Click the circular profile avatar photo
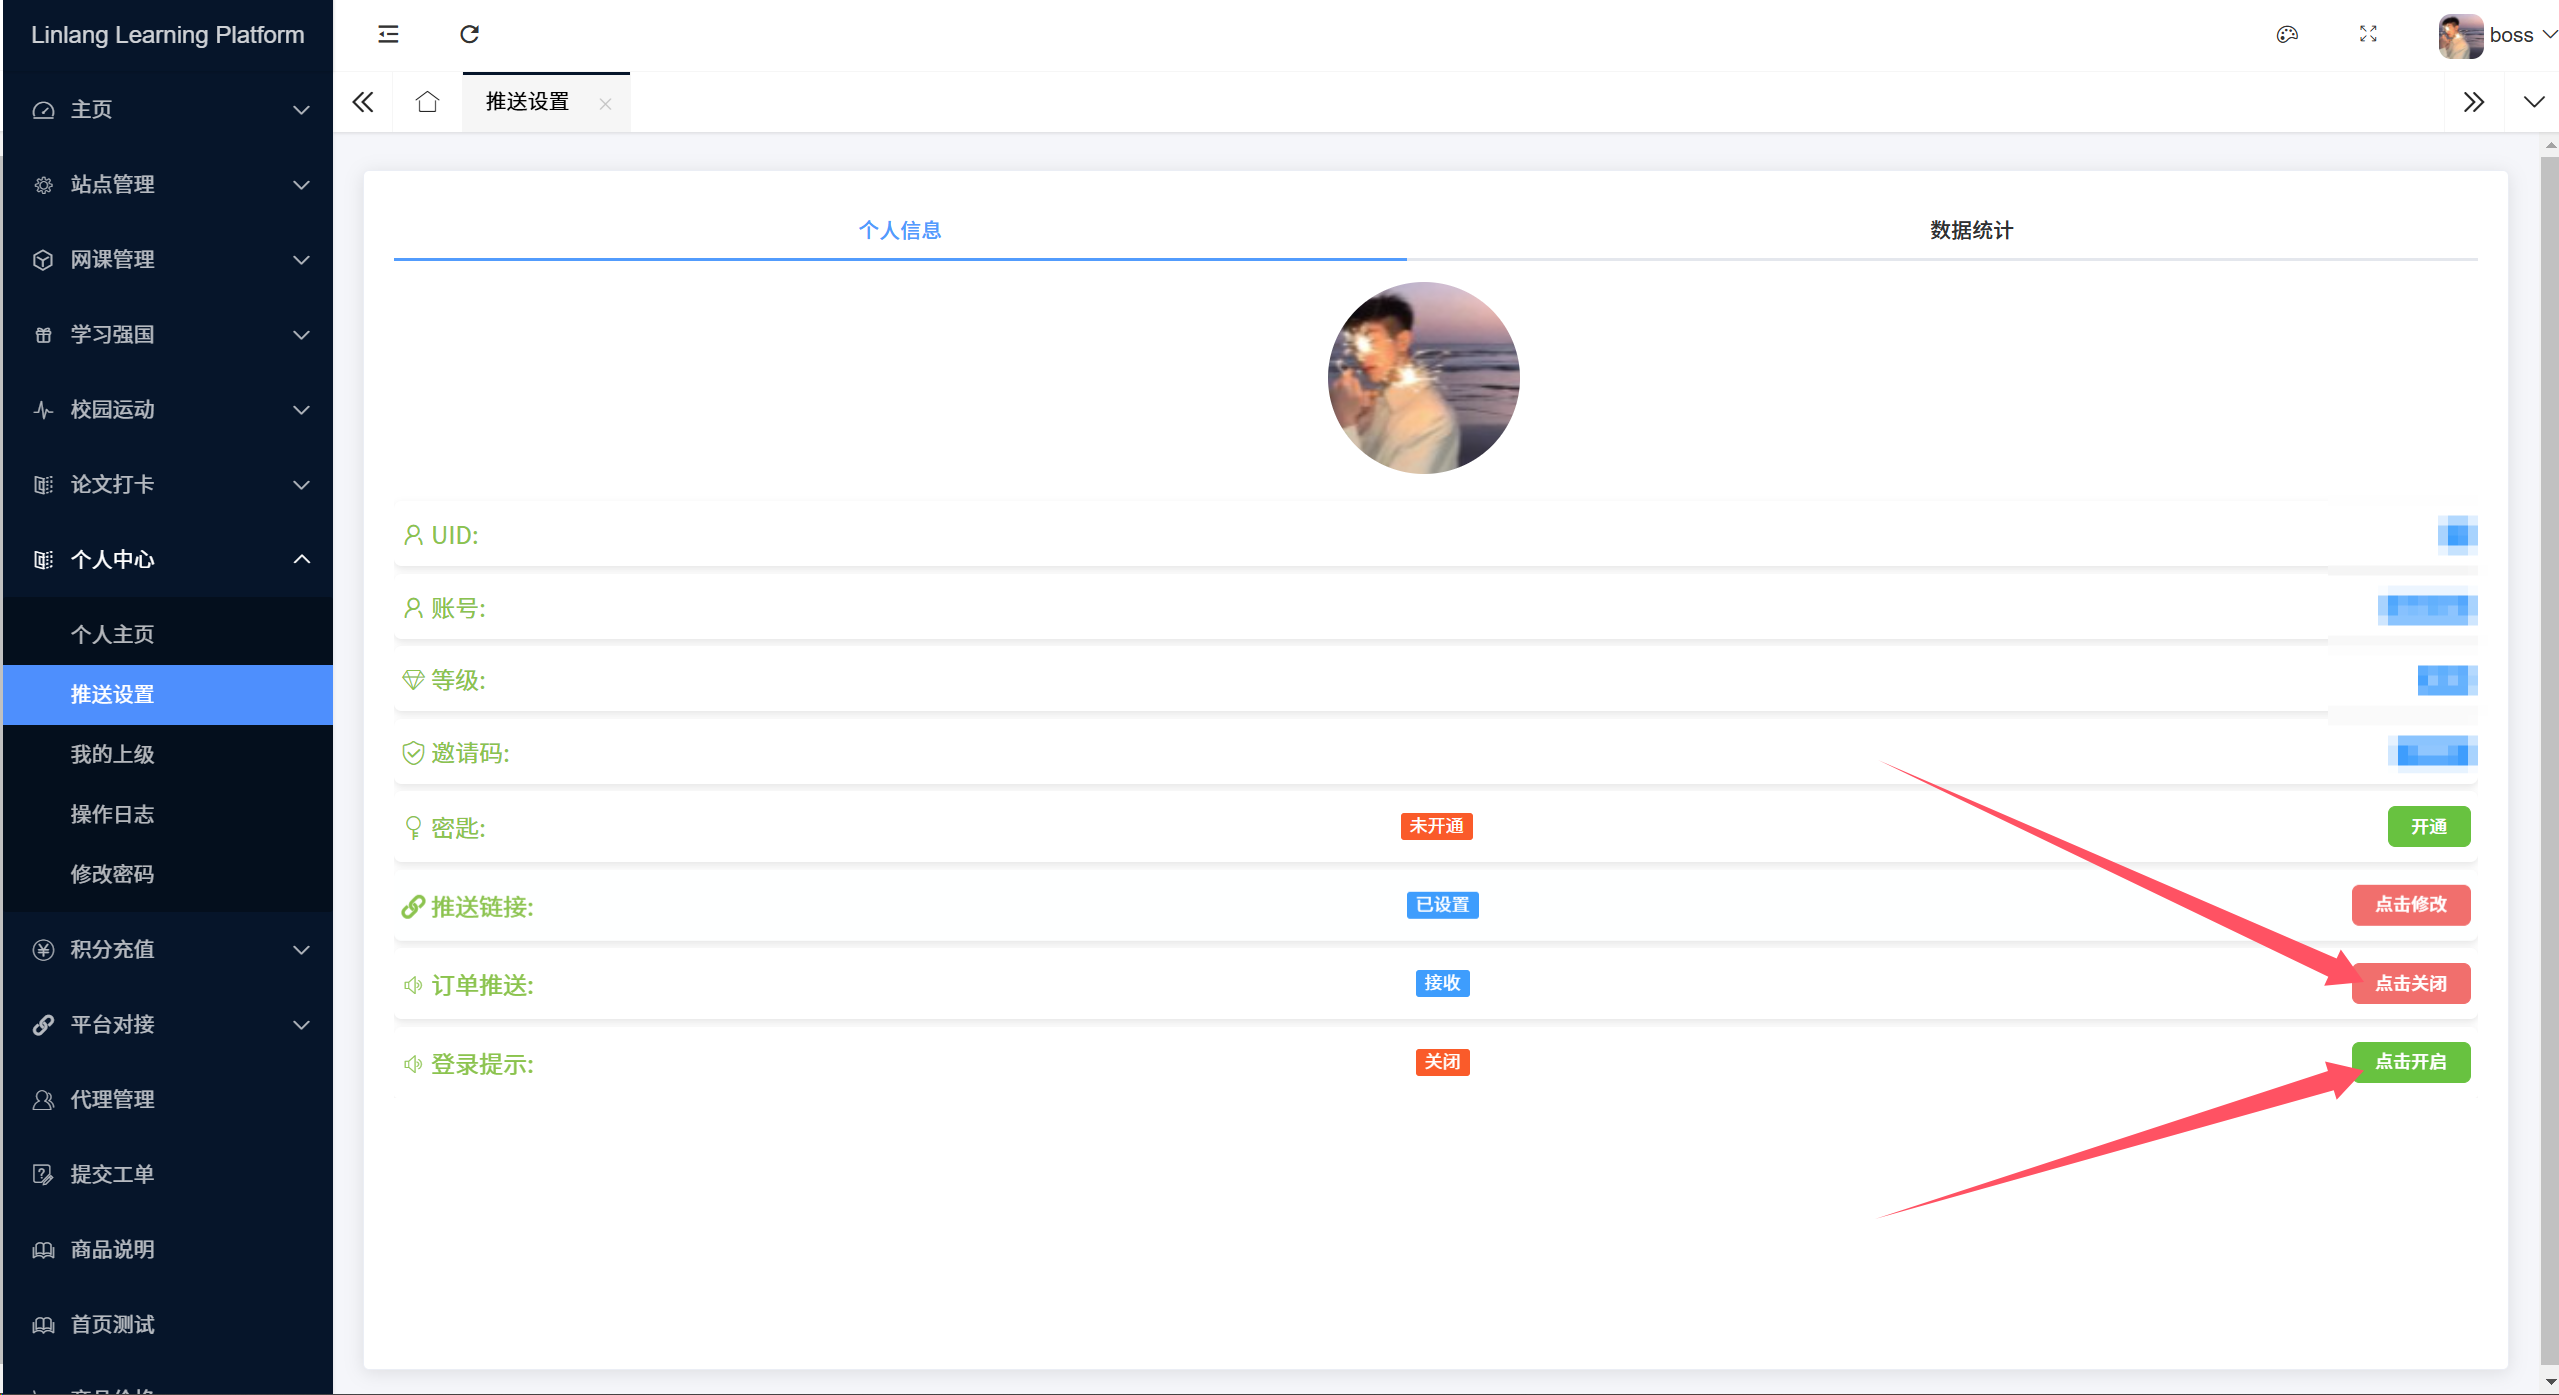Screen dimensions: 2559x1395 [1423, 378]
